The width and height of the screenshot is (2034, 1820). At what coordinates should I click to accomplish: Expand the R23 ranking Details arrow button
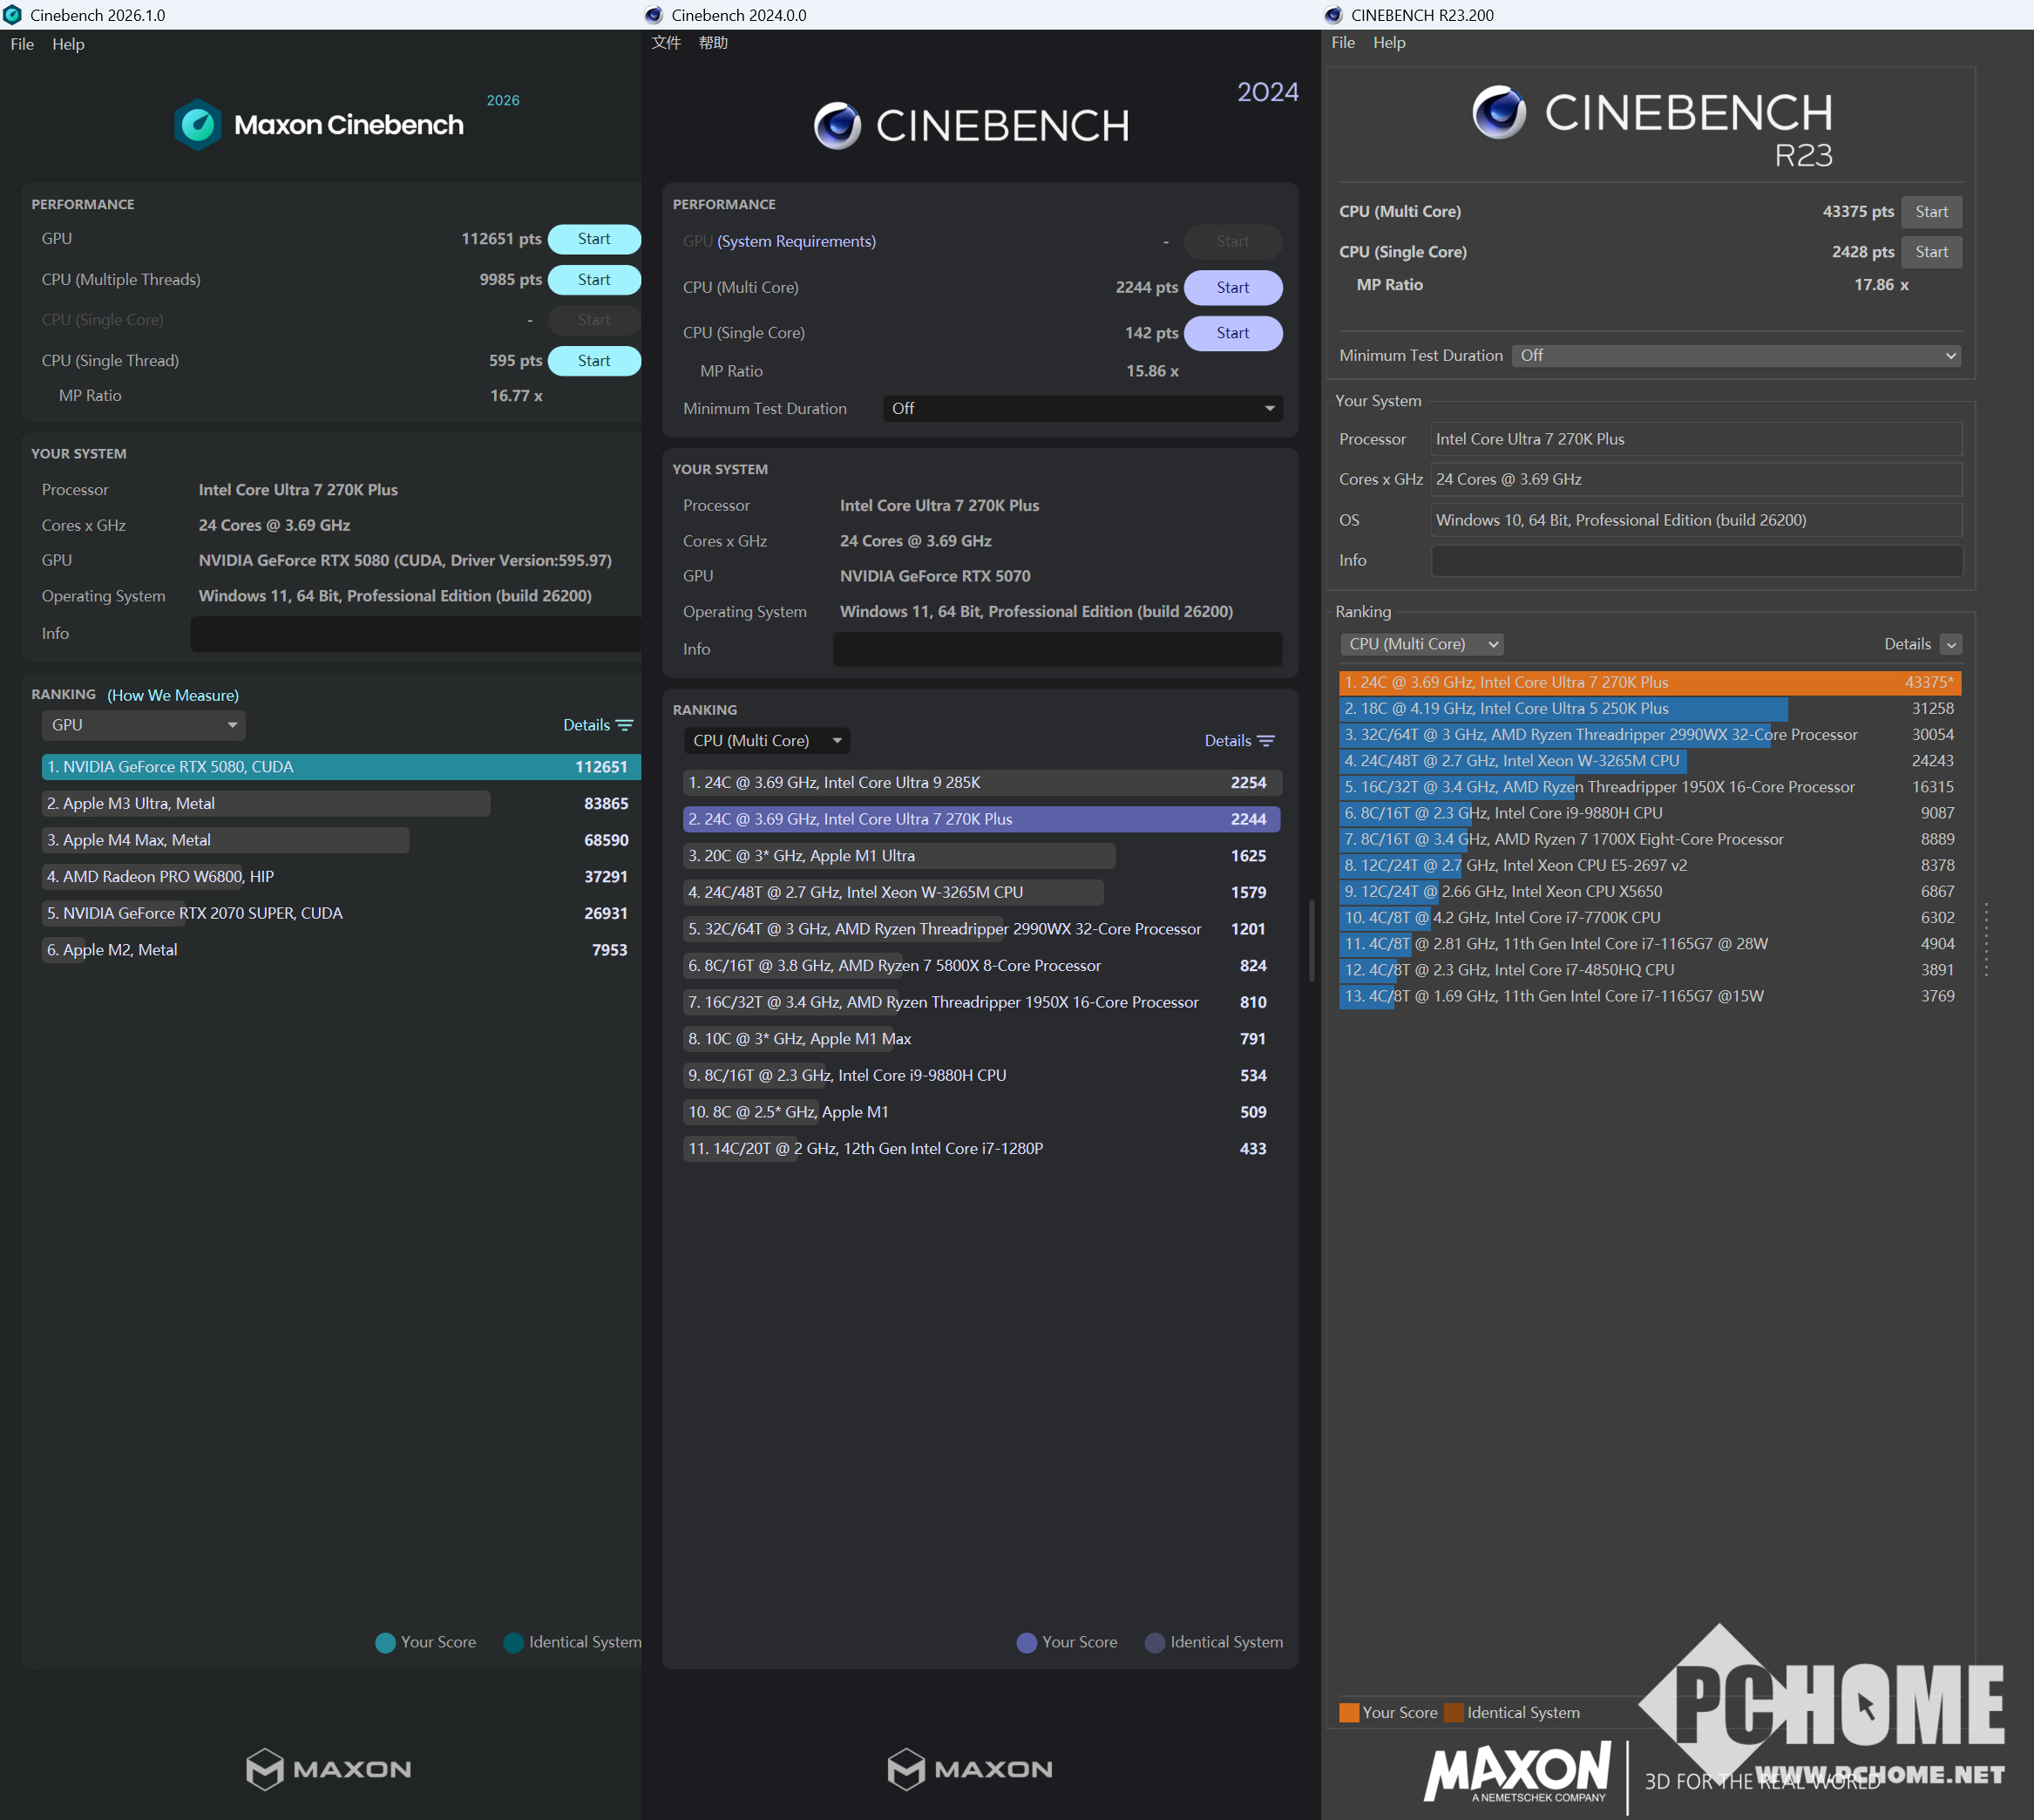click(1950, 645)
